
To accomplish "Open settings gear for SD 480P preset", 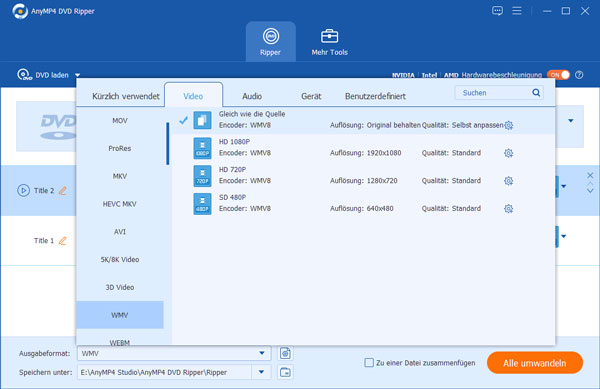I will (x=508, y=208).
